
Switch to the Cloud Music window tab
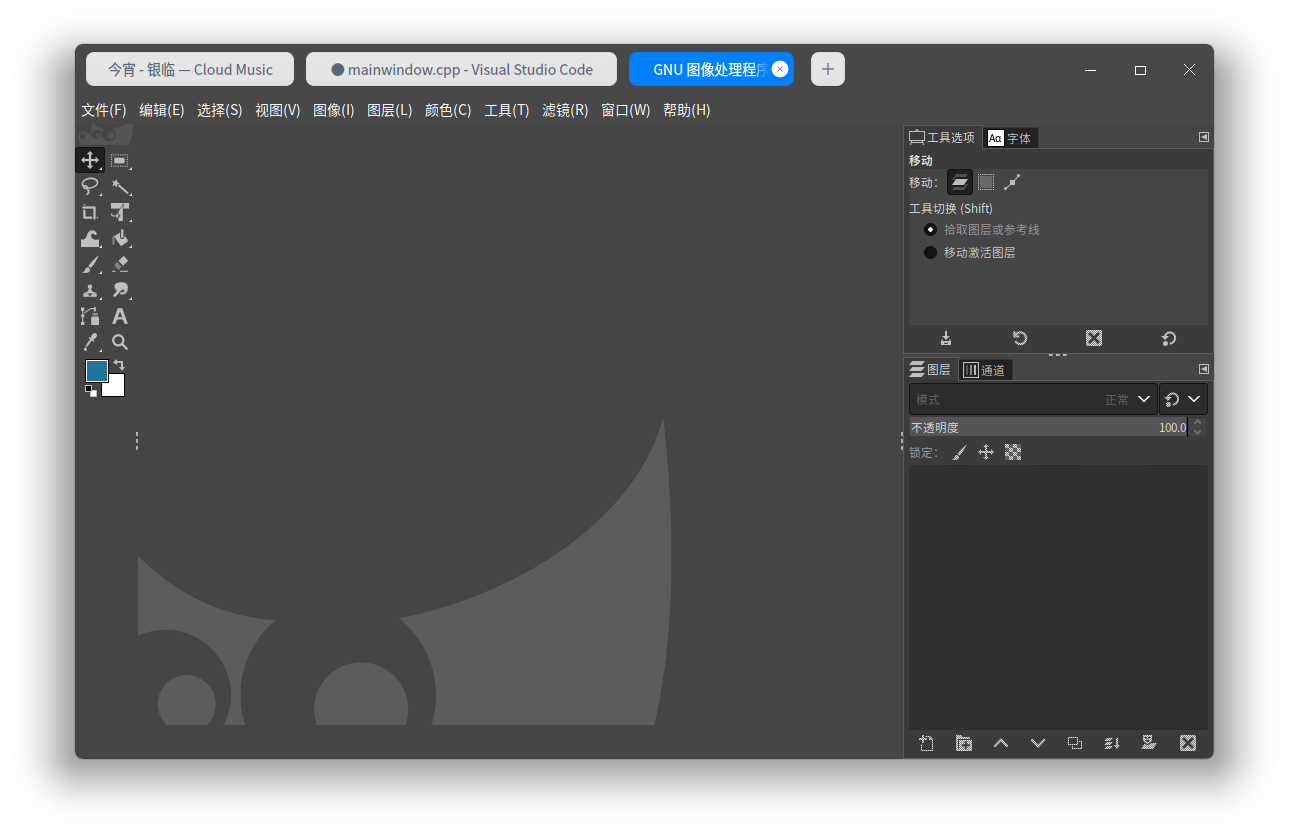(190, 69)
